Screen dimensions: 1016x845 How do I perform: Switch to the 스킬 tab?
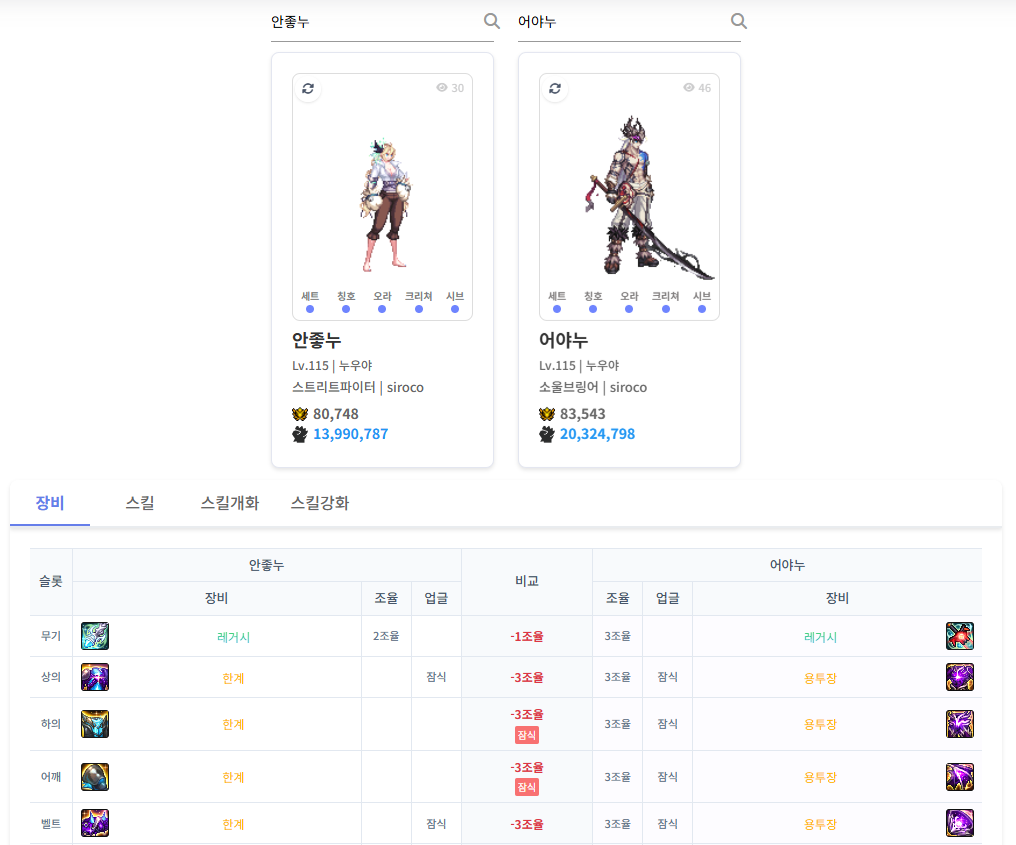coord(140,503)
